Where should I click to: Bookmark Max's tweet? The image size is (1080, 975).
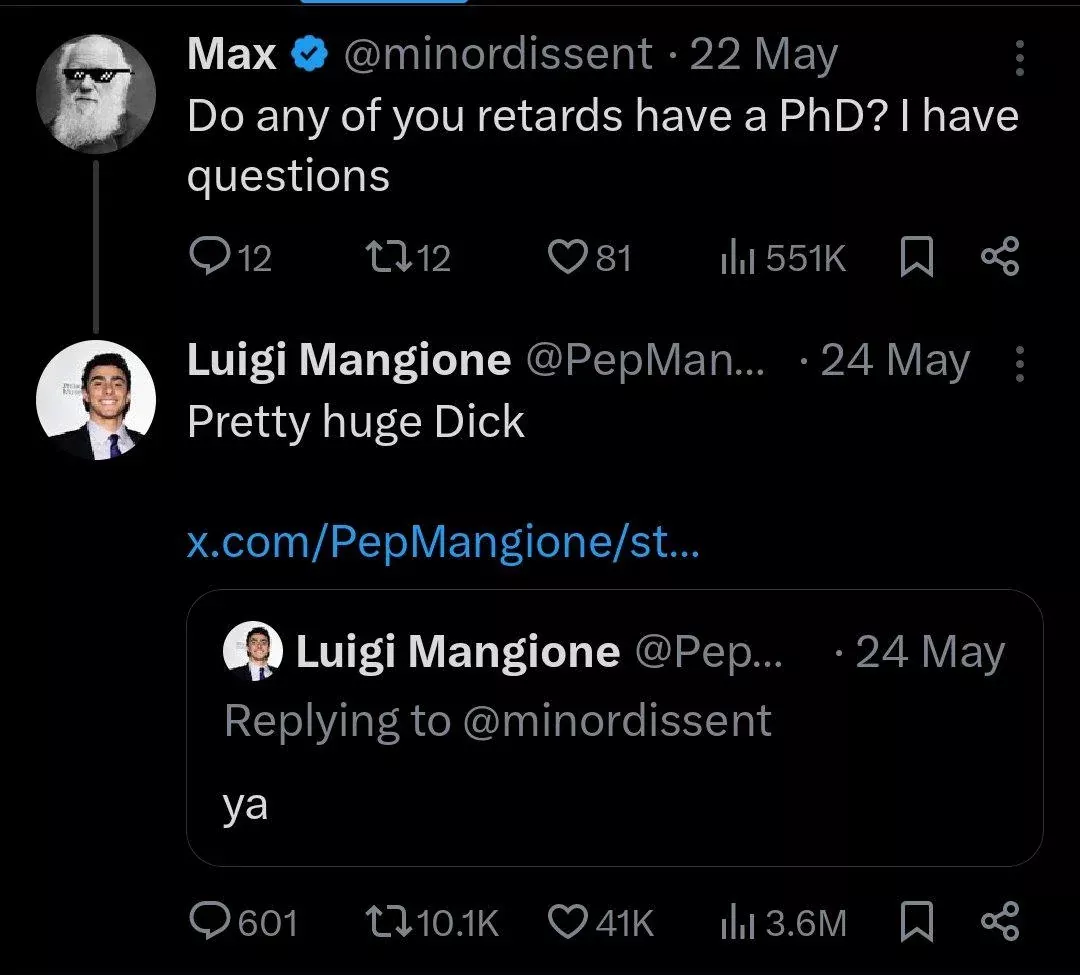[915, 257]
